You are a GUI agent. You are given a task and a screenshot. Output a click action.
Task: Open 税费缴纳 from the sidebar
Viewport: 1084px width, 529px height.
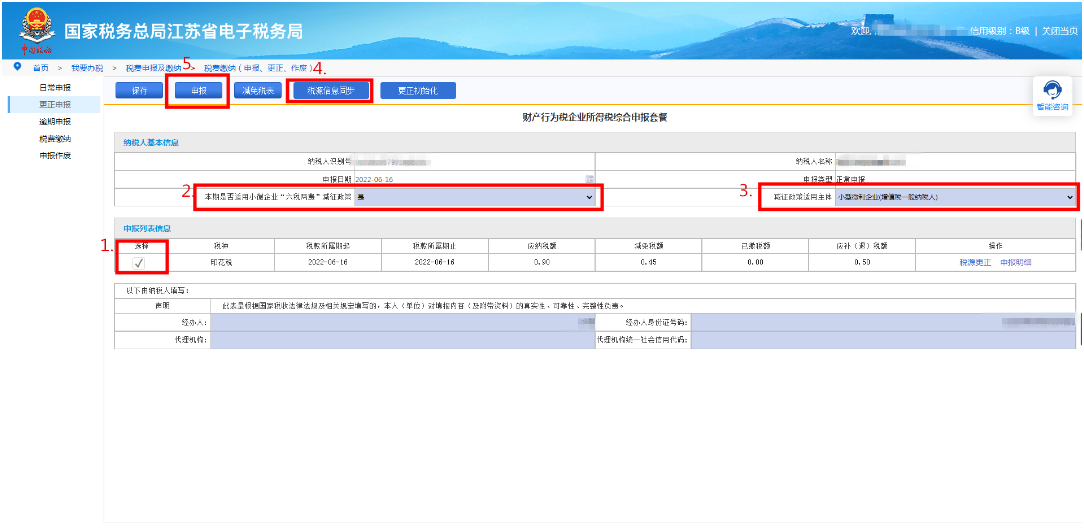coord(55,139)
